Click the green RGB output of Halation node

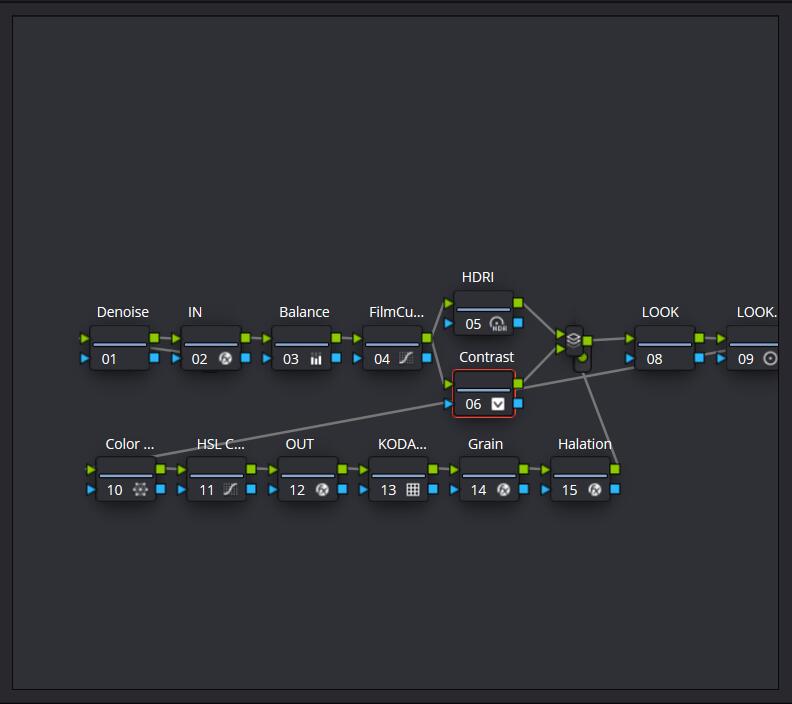(614, 468)
